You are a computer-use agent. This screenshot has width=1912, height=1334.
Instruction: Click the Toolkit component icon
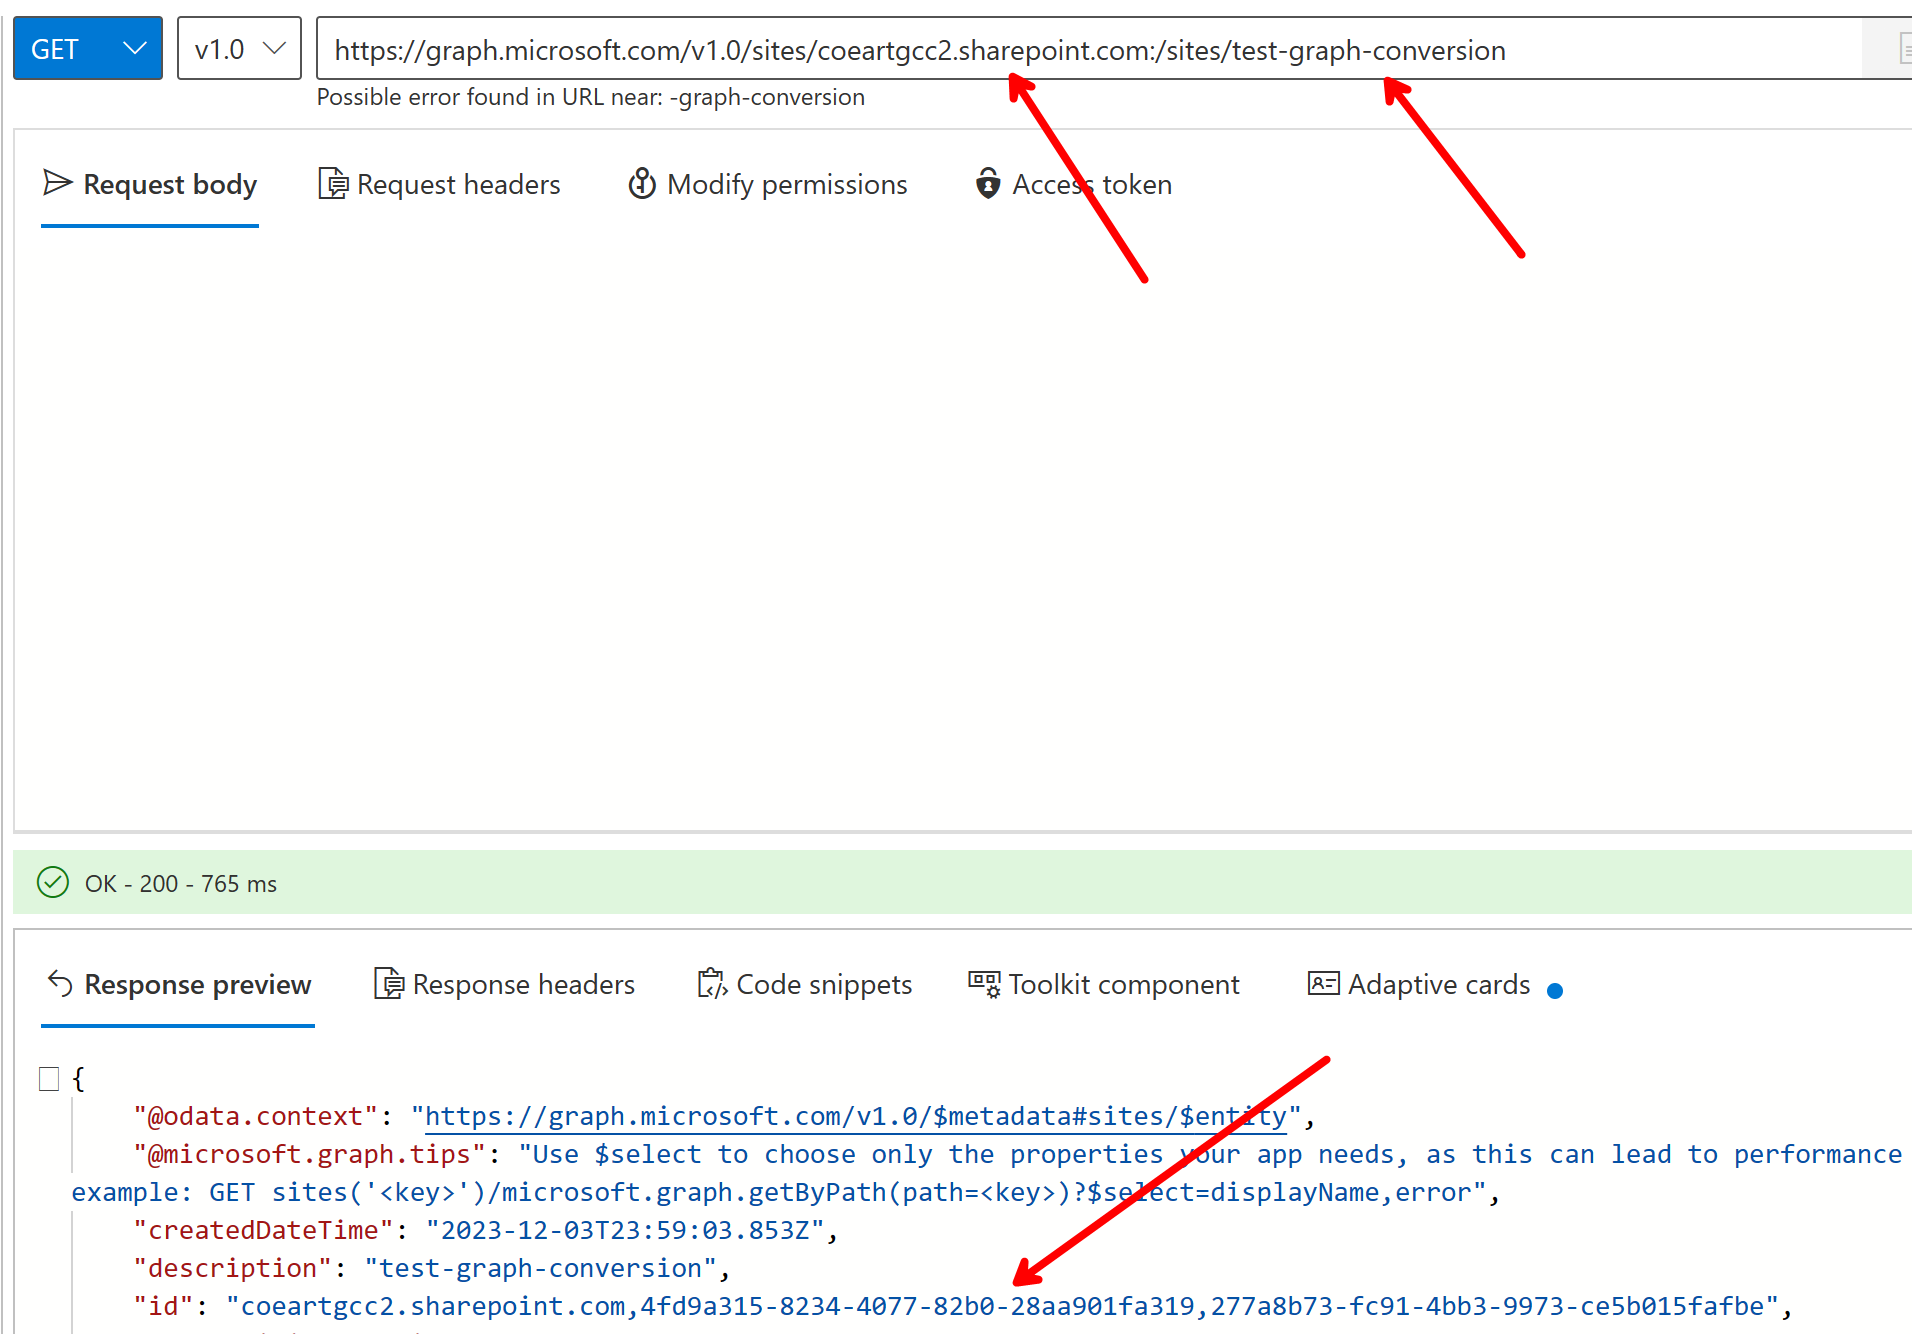click(984, 984)
